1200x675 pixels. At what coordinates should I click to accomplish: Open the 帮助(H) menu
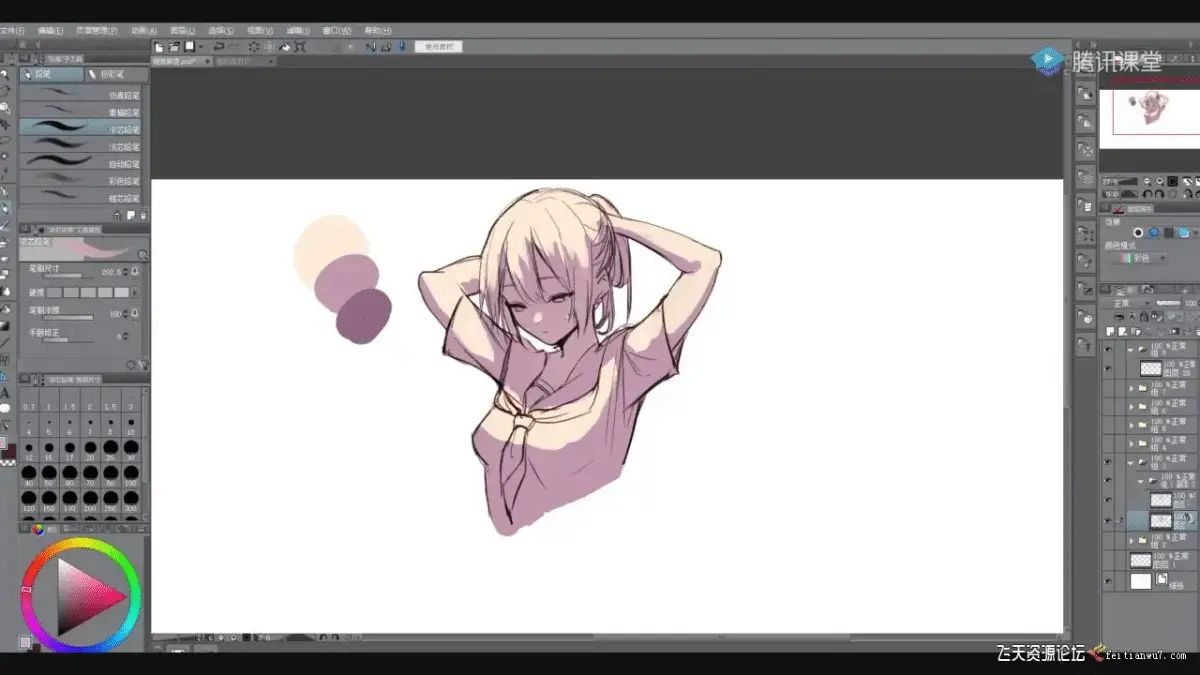(378, 30)
